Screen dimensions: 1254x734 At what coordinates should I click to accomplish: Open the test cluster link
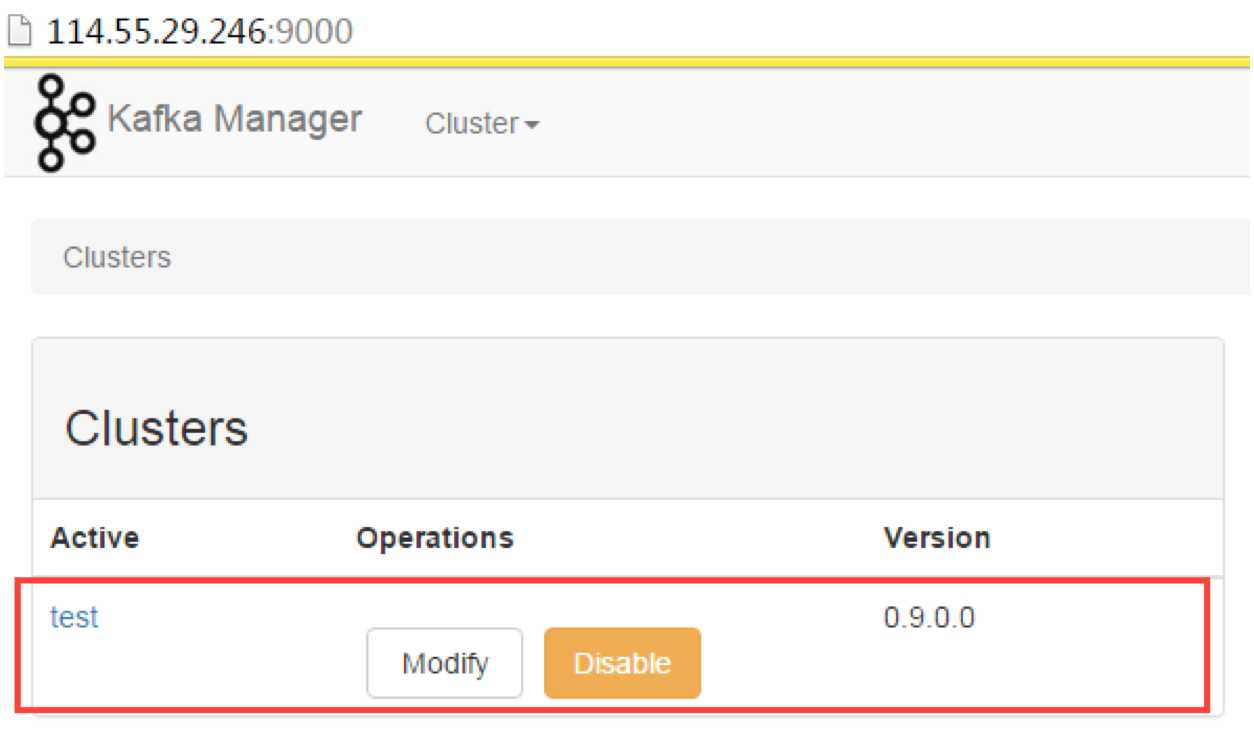tap(75, 618)
